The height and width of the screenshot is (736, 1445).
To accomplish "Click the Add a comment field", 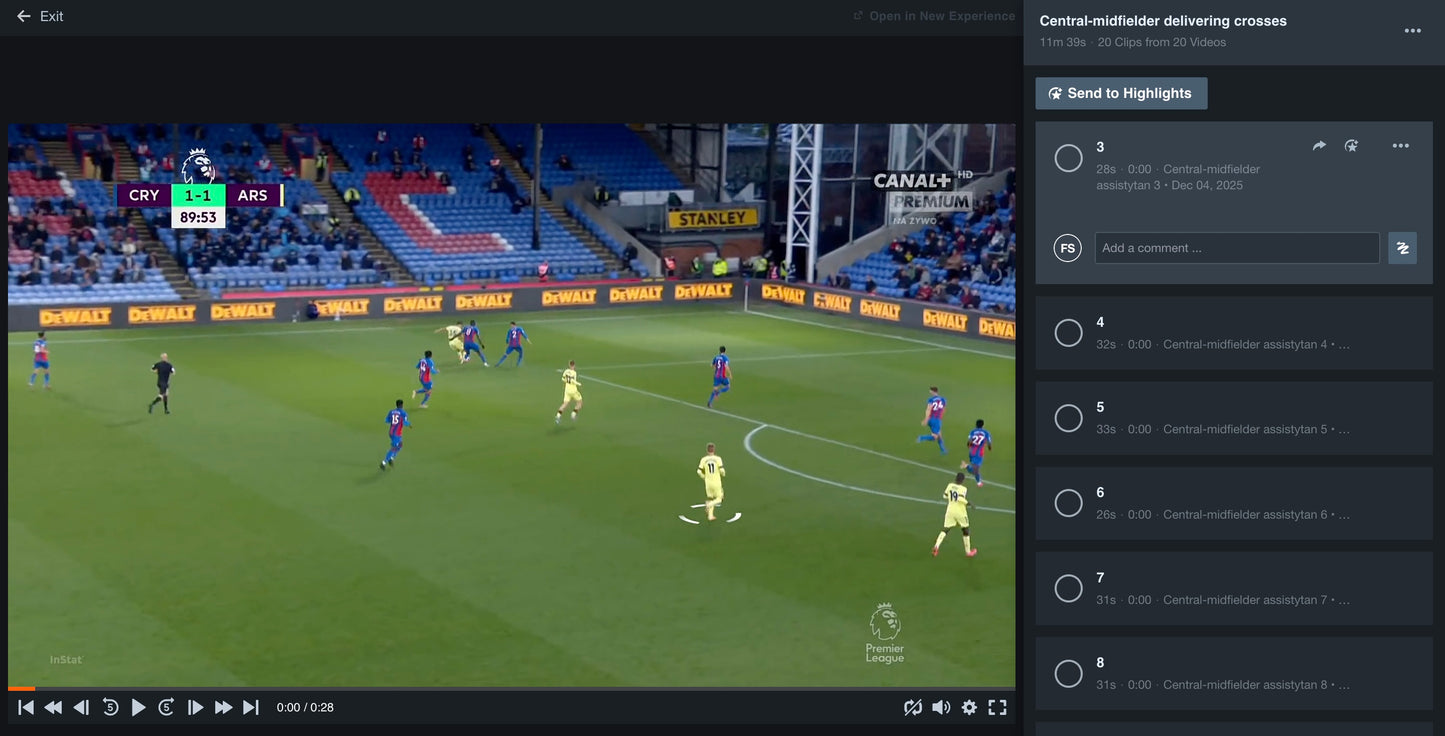I will tap(1236, 248).
